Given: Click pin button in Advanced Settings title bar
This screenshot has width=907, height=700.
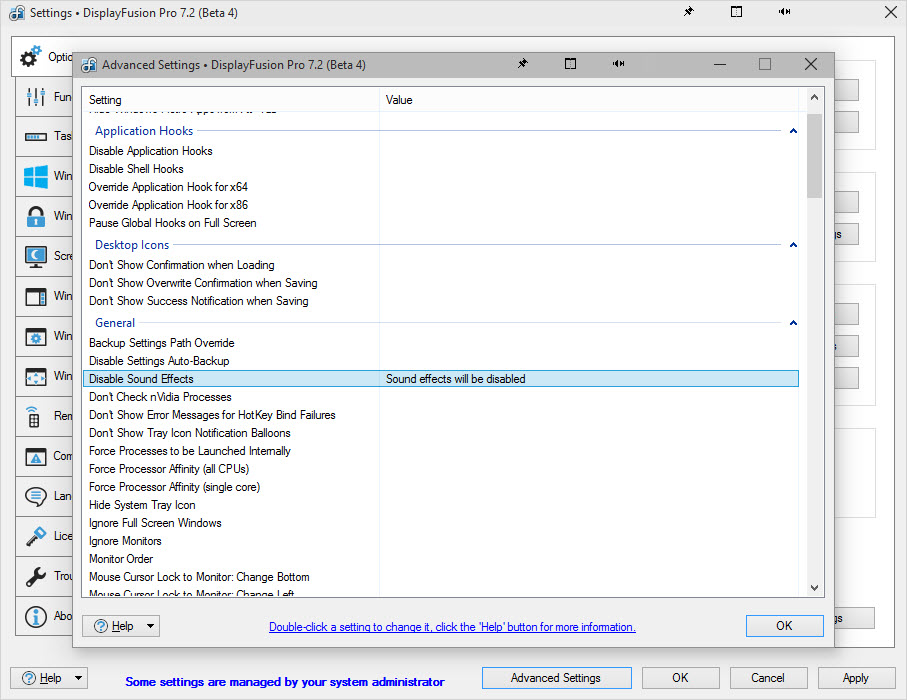Looking at the screenshot, I should click(522, 64).
